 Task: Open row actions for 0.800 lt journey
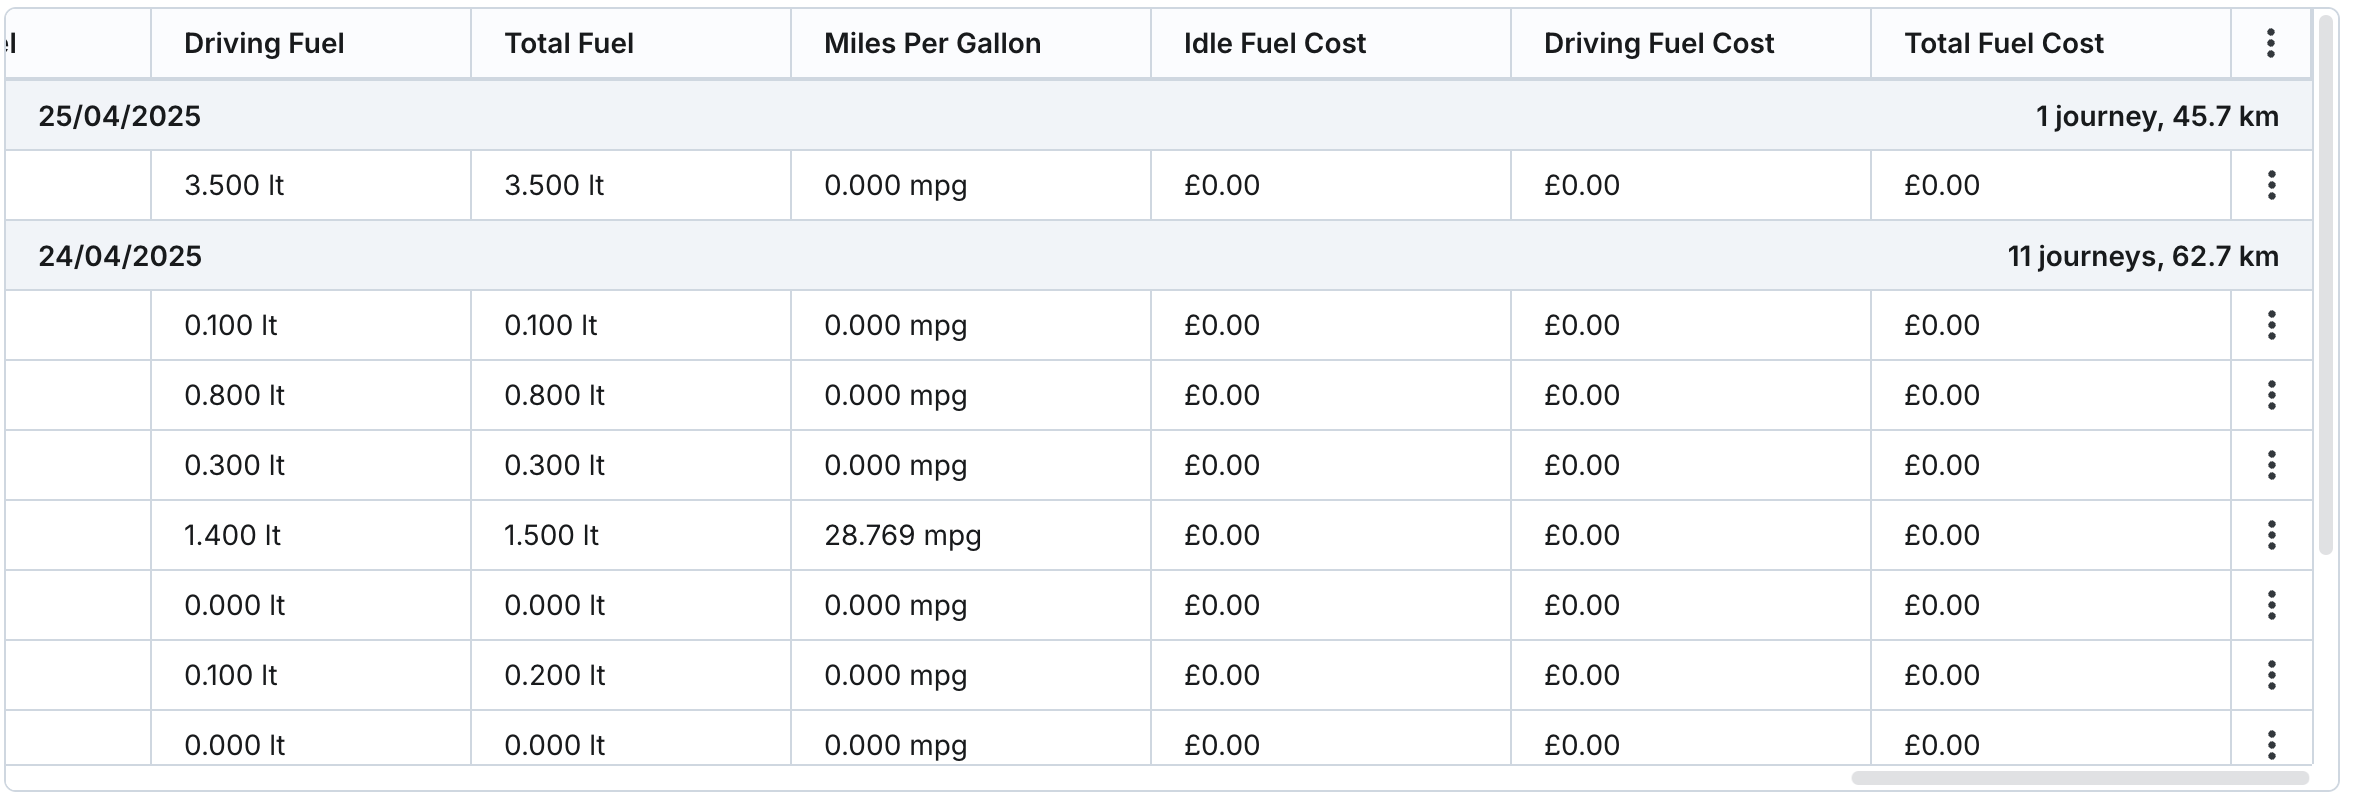[x=2271, y=395]
